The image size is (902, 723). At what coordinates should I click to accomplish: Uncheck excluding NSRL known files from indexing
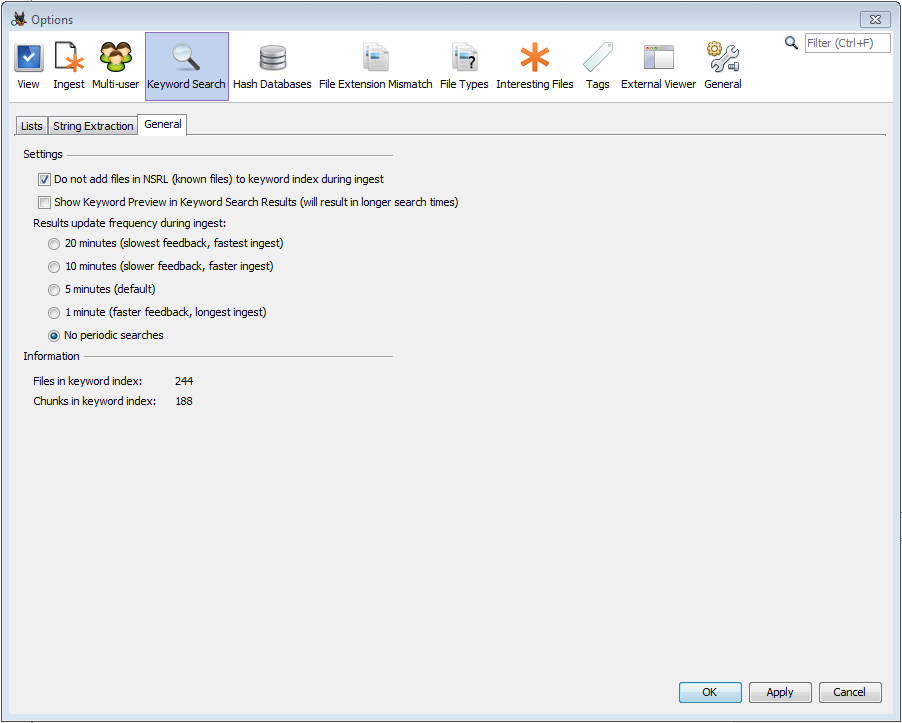(44, 179)
